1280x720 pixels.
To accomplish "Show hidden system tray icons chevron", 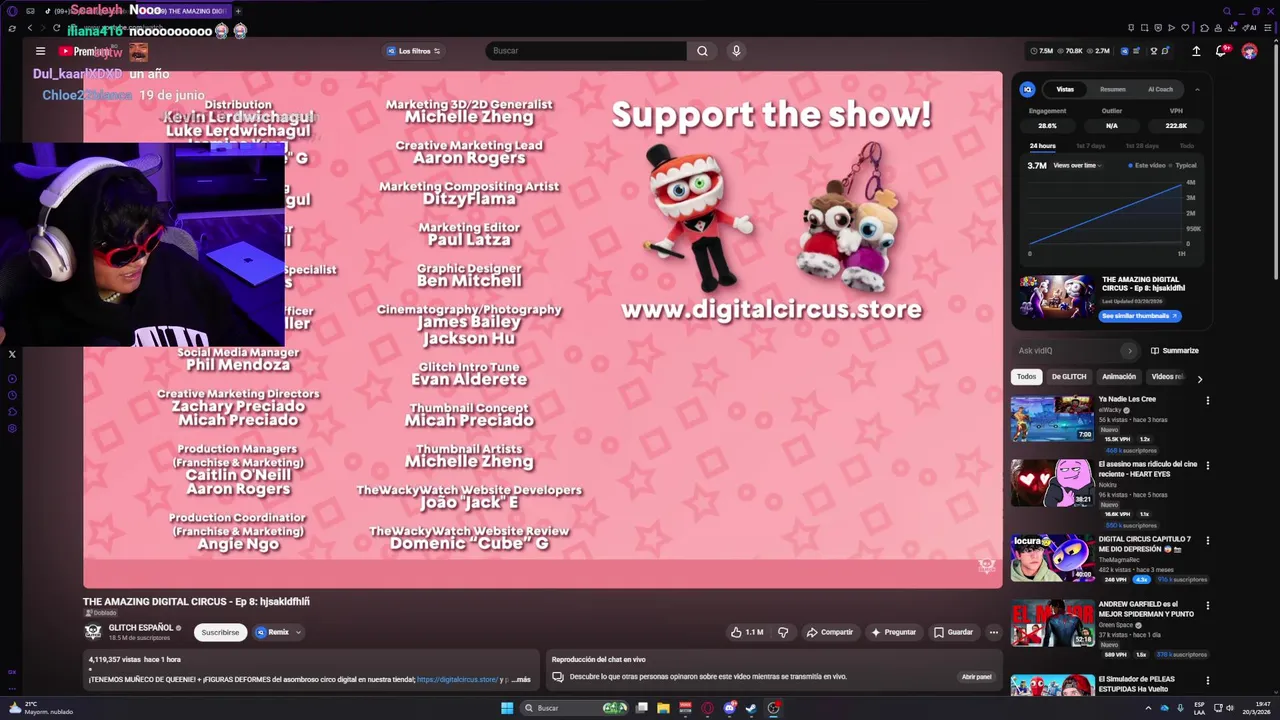I will click(1147, 708).
